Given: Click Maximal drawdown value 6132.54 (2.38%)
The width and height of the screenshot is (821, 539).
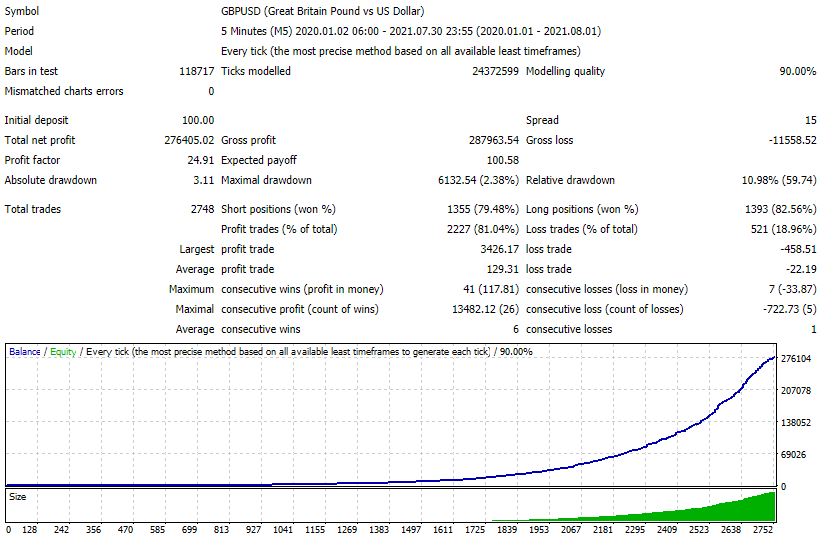Looking at the screenshot, I should point(479,180).
